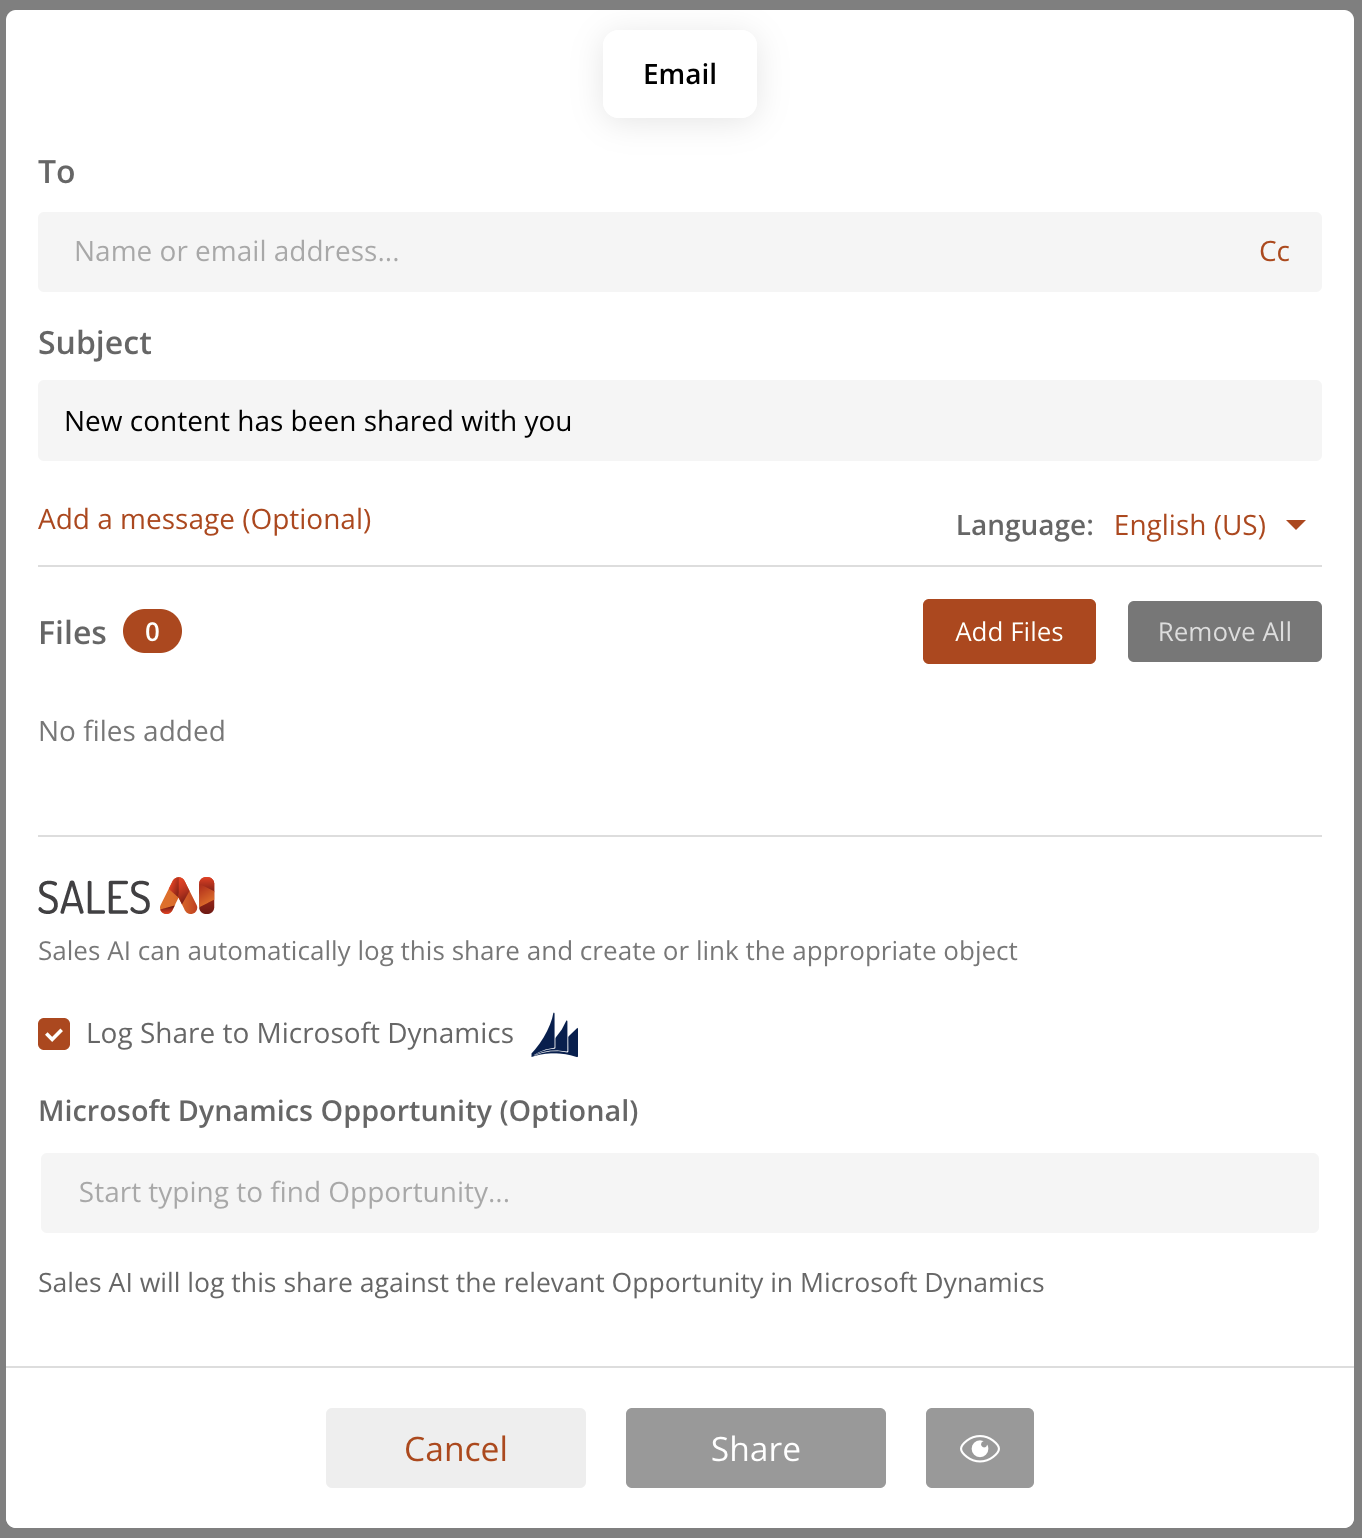Screen dimensions: 1362x1538
Task: Click the Remove All button
Action: (x=1225, y=631)
